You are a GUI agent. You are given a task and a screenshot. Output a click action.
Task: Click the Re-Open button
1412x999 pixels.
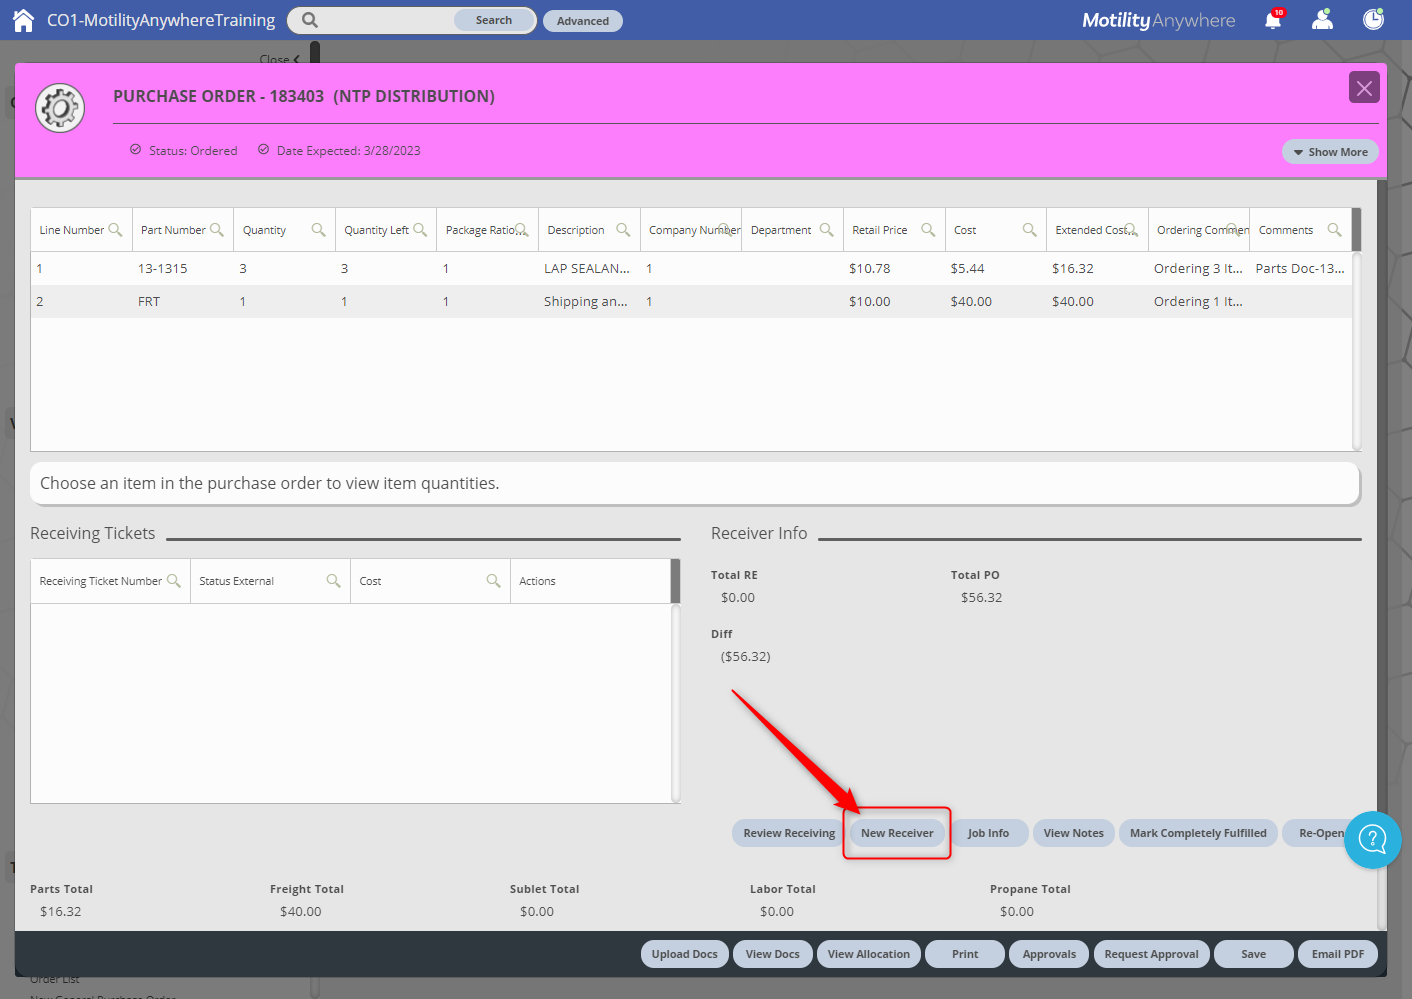coord(1321,833)
